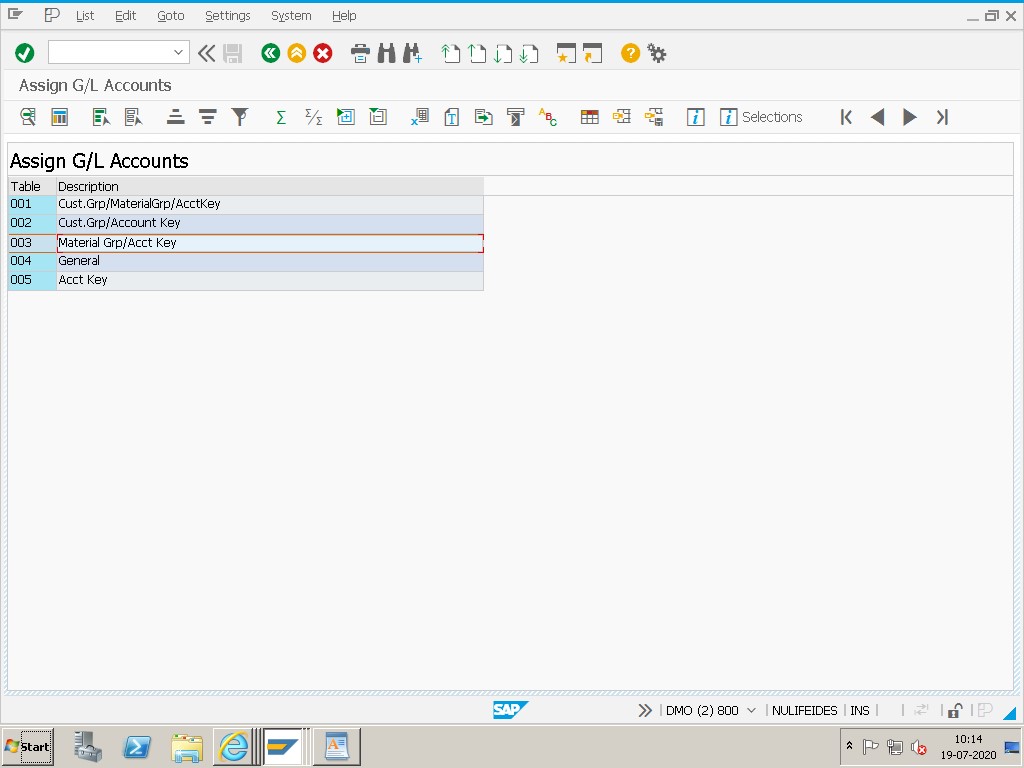Print the list with the printer icon
The image size is (1024, 768).
pyautogui.click(x=360, y=53)
